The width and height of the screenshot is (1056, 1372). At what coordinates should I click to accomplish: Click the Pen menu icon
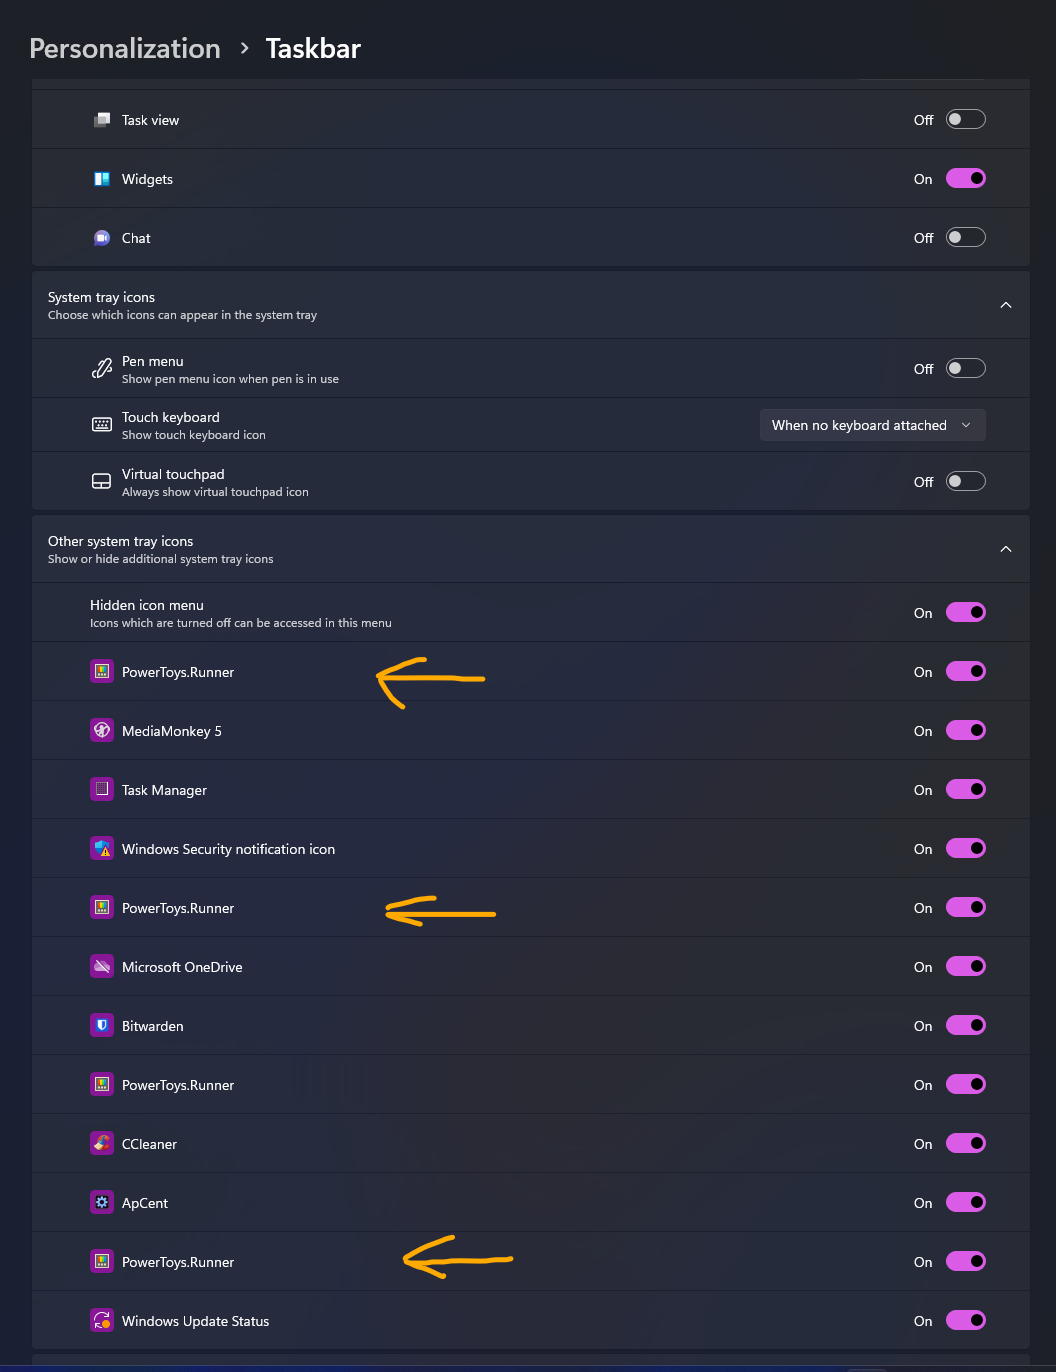pos(101,368)
